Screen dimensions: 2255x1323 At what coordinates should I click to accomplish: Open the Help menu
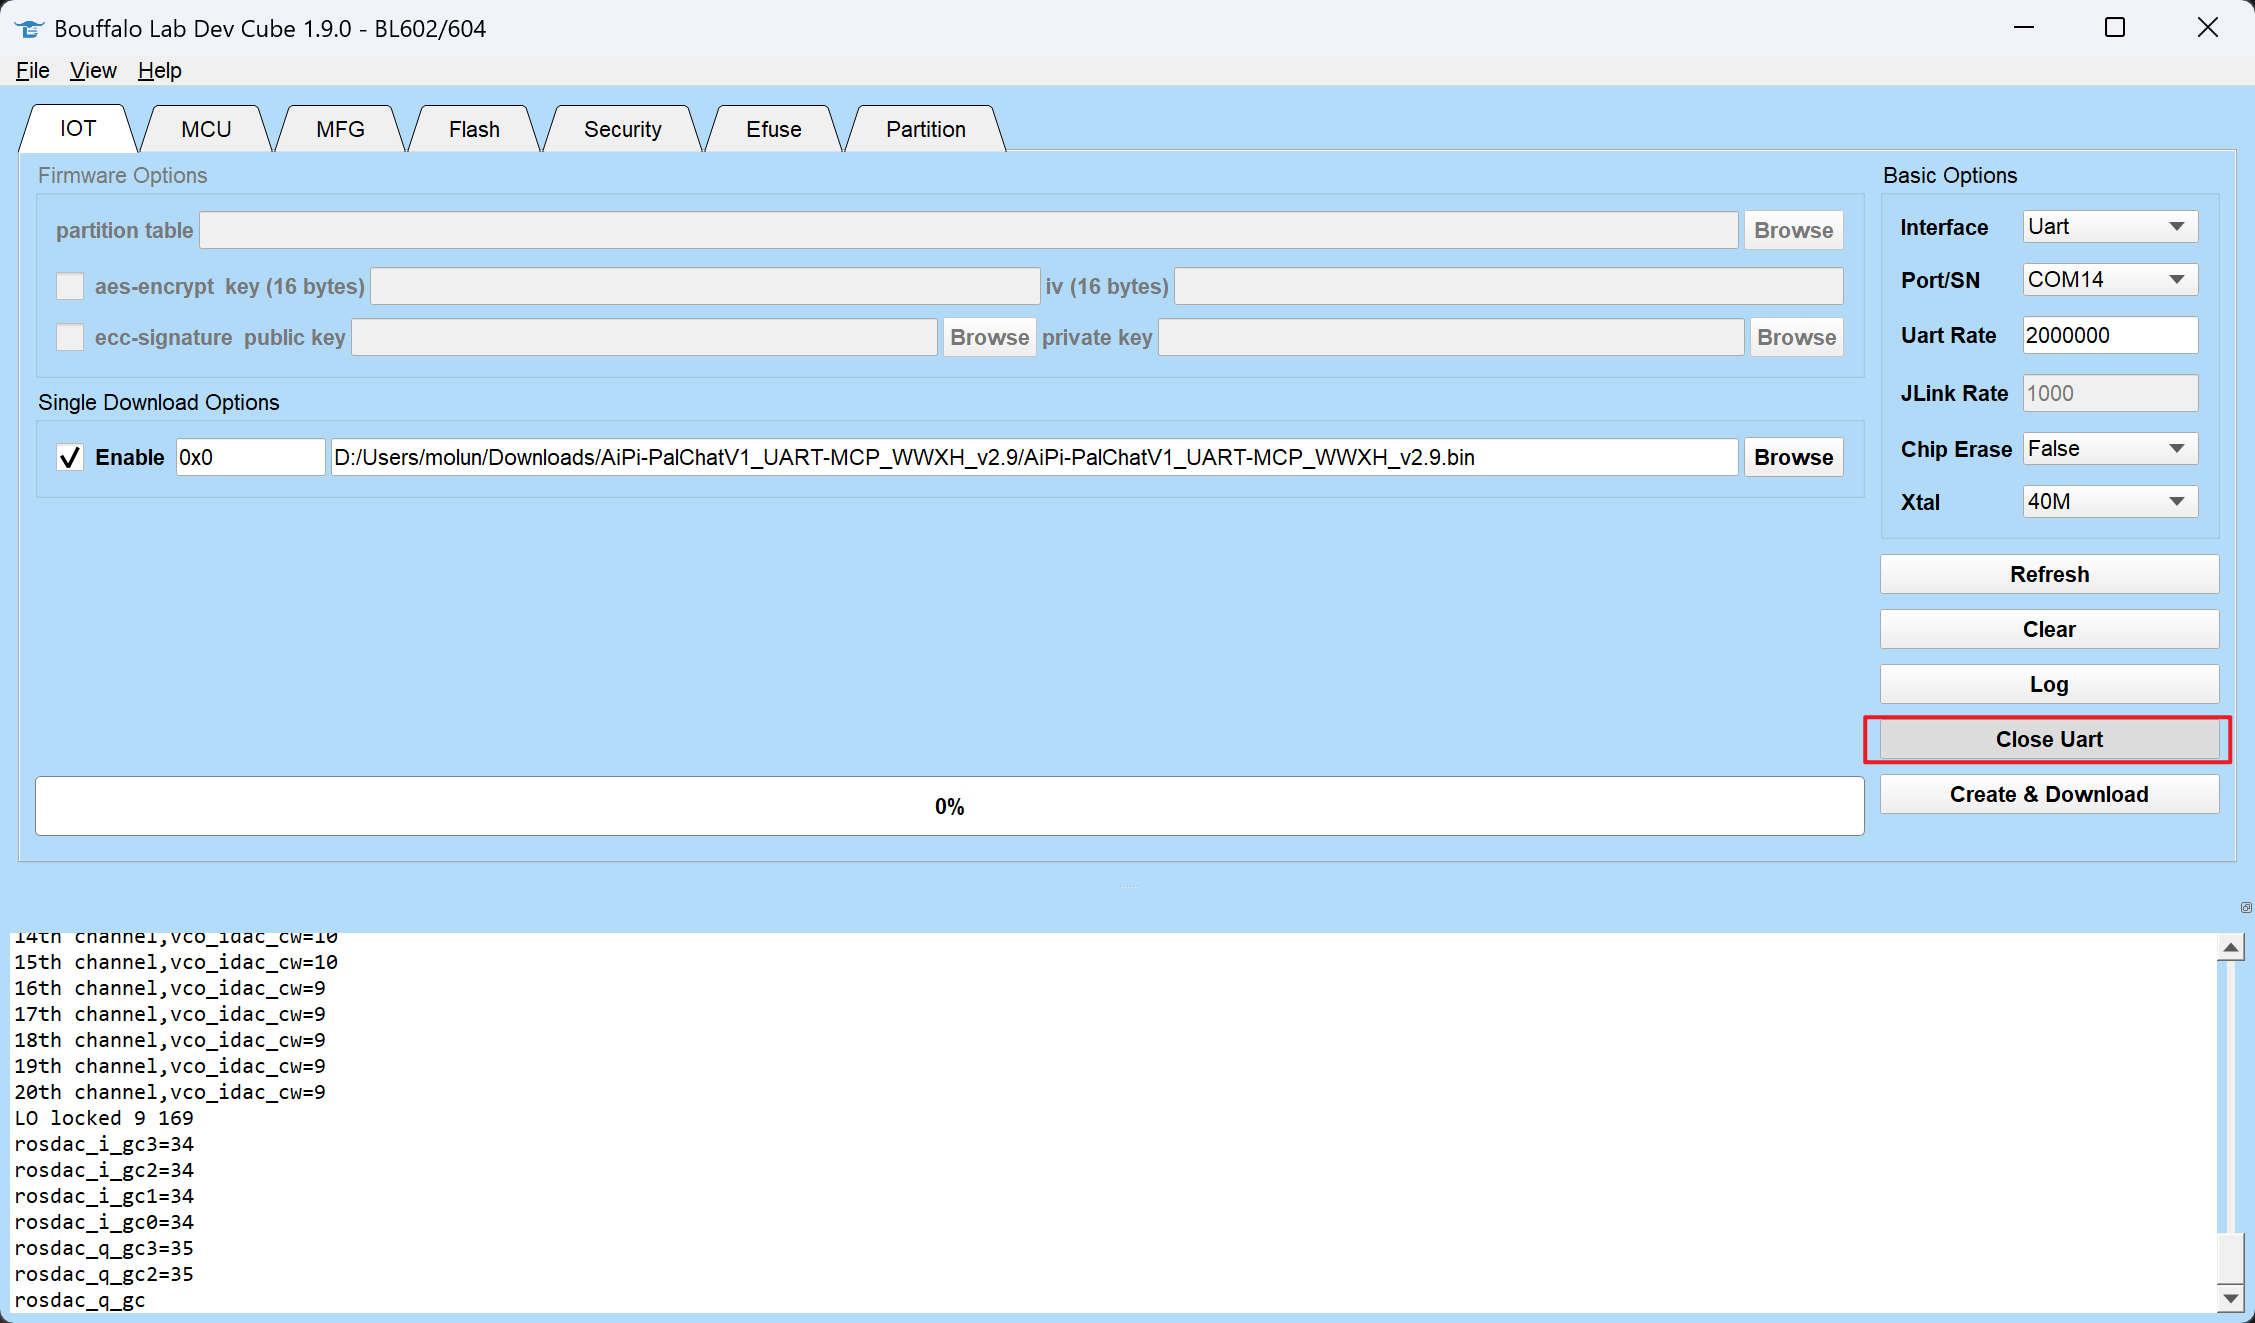pyautogui.click(x=160, y=70)
